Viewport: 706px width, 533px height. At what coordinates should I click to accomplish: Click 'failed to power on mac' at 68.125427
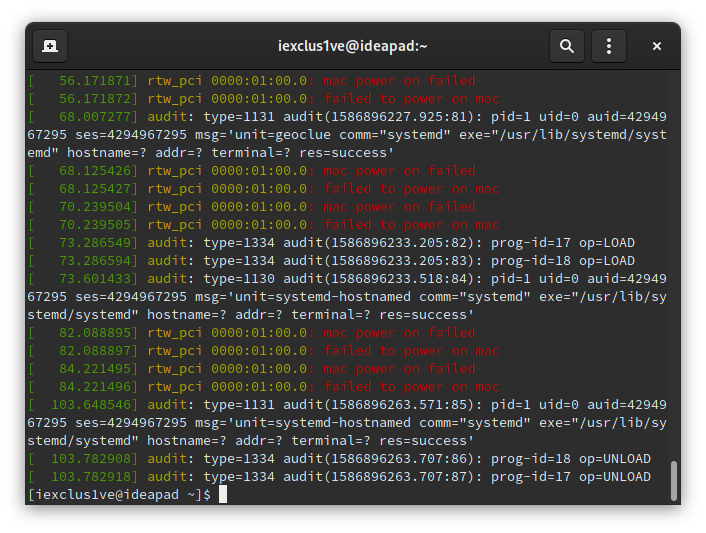pyautogui.click(x=412, y=189)
